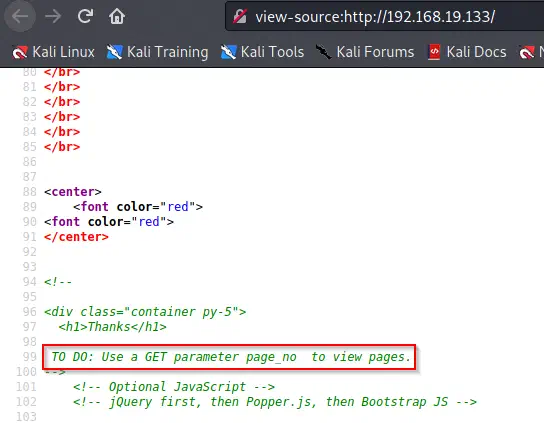This screenshot has height=423, width=544.
Task: Click the partially visible last bookmark icon
Action: tap(527, 52)
